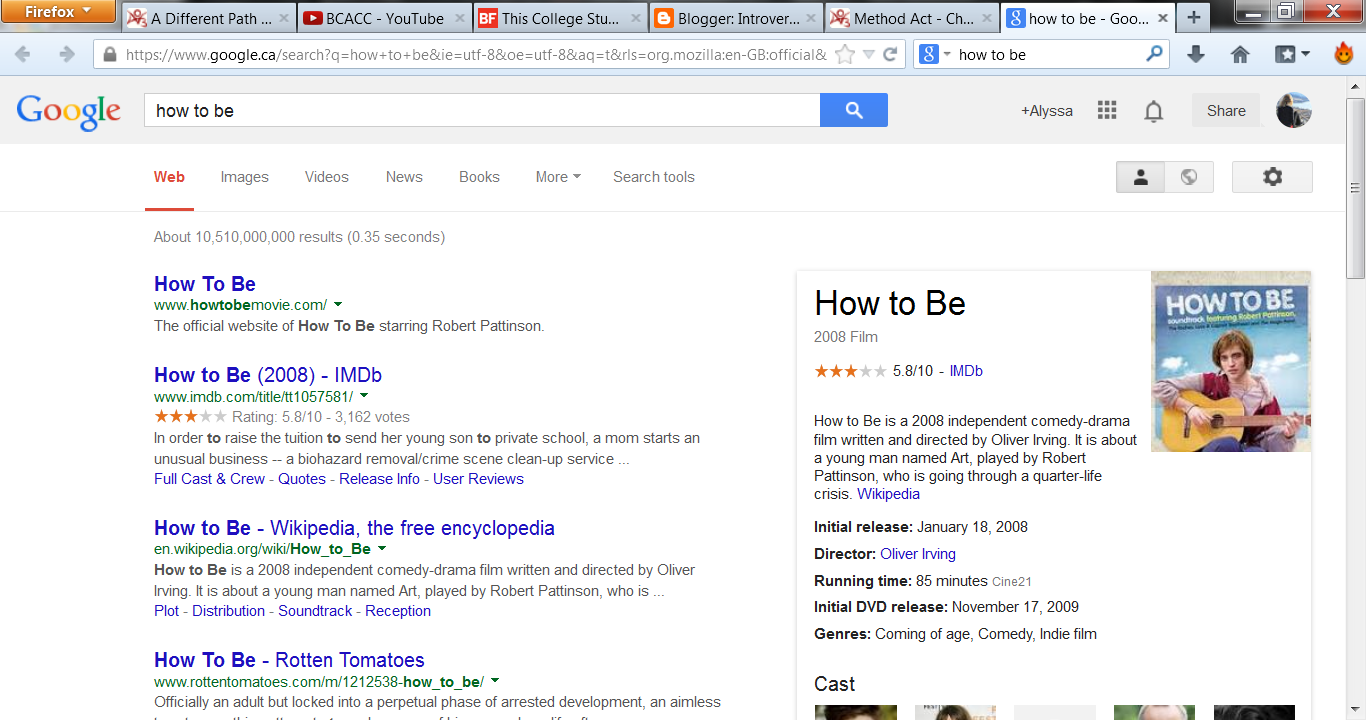This screenshot has height=720, width=1366.
Task: Open the search settings gear
Action: tap(1272, 177)
